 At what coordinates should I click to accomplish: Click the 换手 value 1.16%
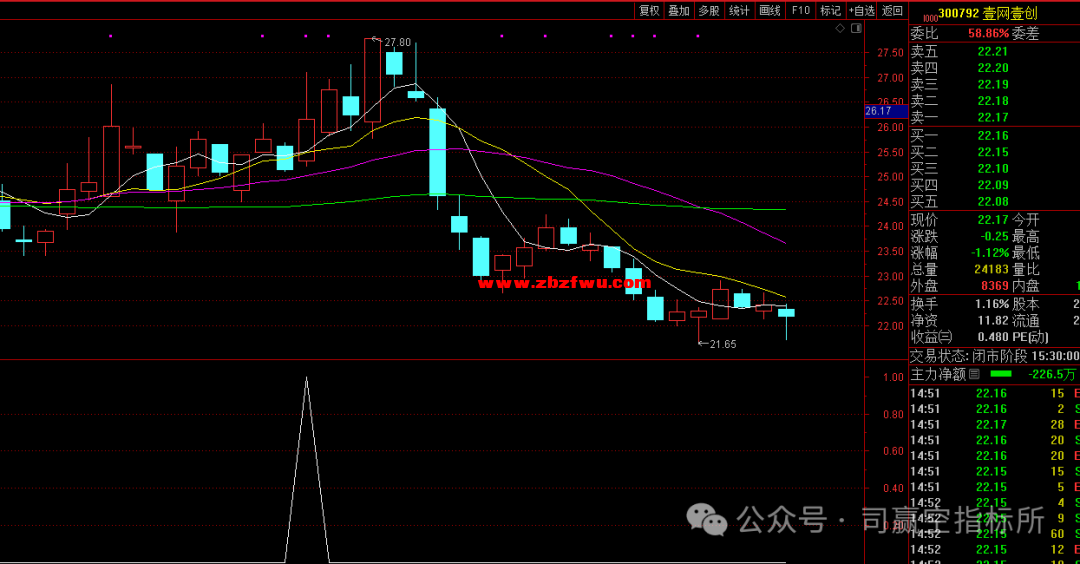[992, 304]
